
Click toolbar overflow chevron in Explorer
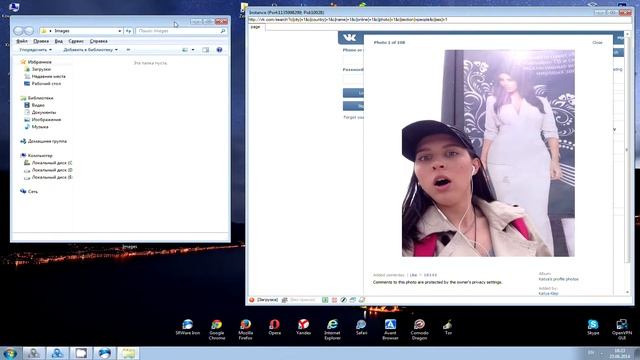click(128, 50)
